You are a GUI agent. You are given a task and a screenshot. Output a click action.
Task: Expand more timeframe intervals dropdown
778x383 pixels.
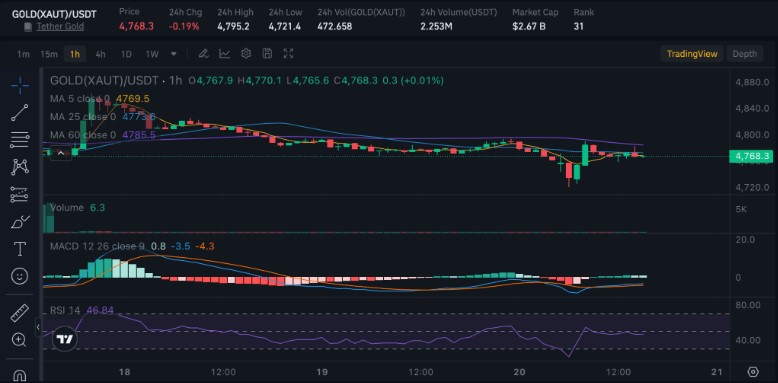tap(174, 54)
